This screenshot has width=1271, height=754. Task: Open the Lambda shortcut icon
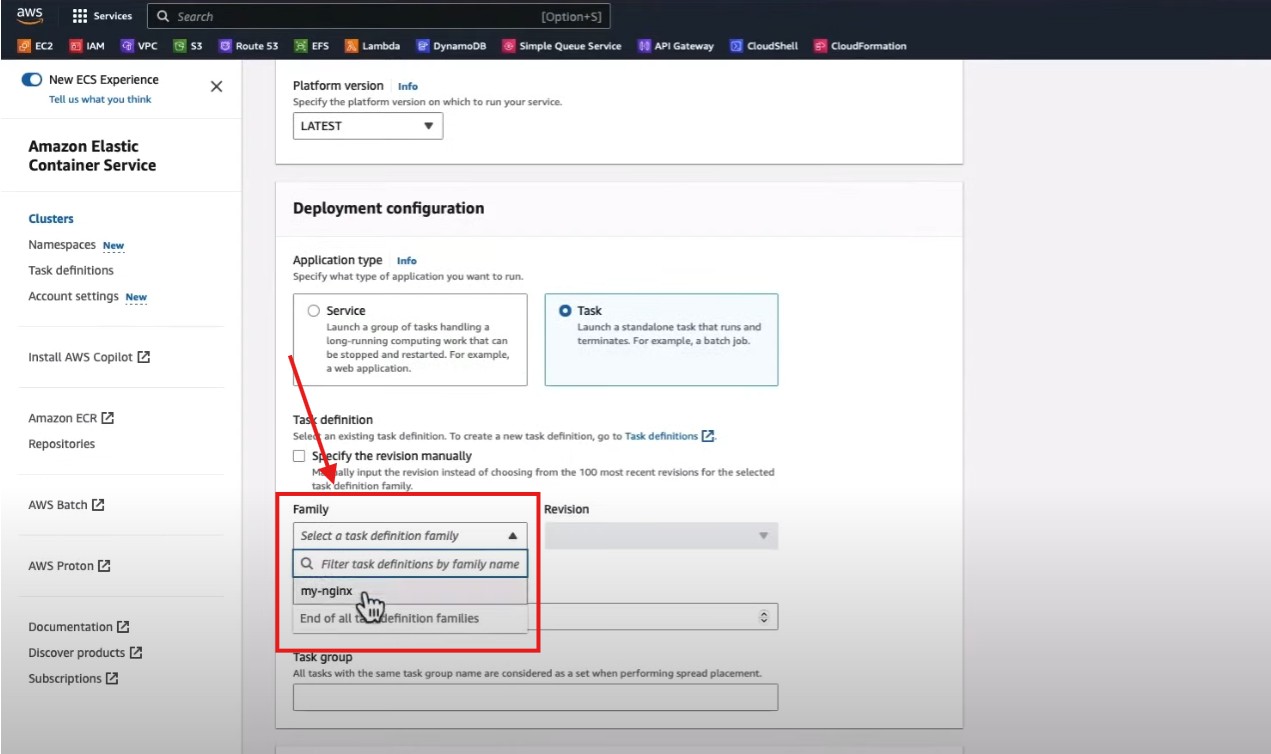click(x=351, y=46)
